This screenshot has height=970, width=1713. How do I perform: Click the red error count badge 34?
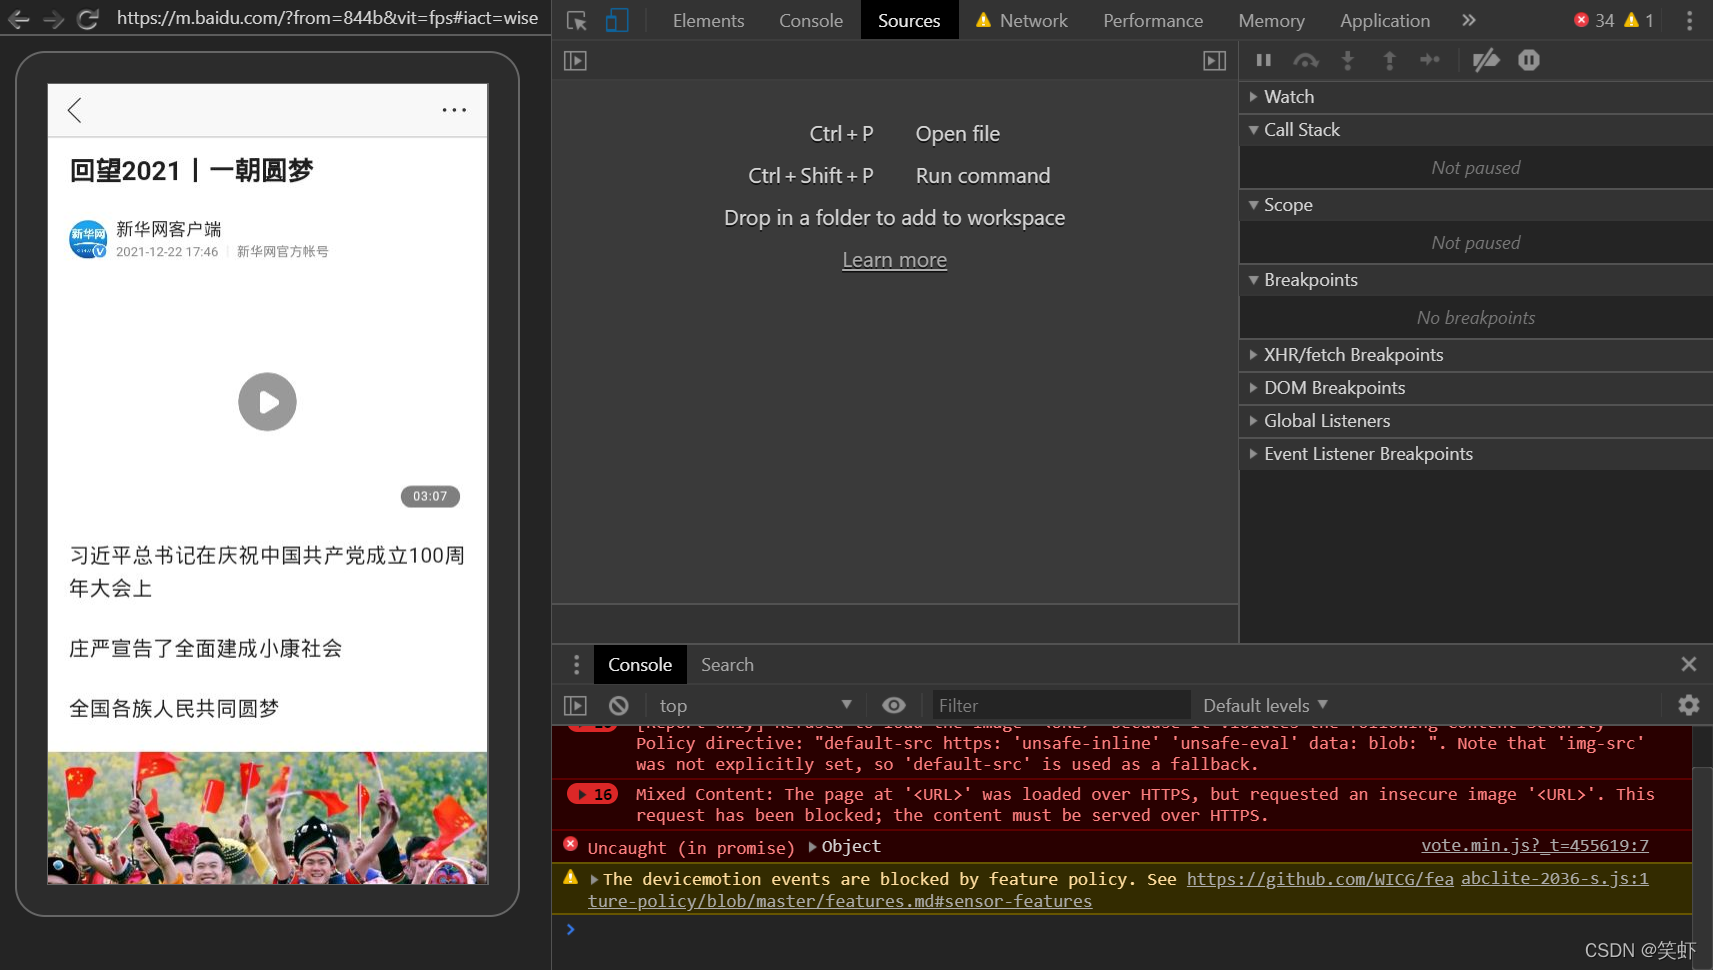[x=1593, y=20]
